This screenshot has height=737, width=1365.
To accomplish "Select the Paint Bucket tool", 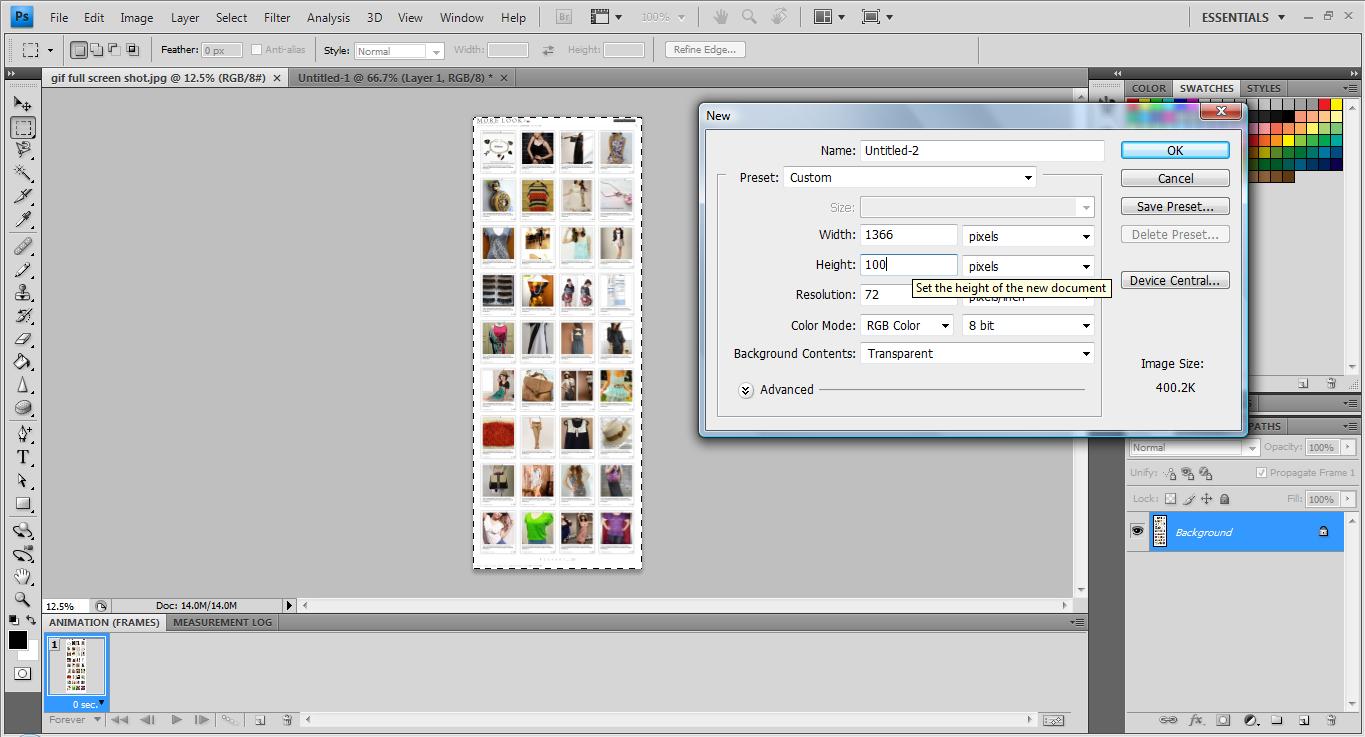I will 22,362.
